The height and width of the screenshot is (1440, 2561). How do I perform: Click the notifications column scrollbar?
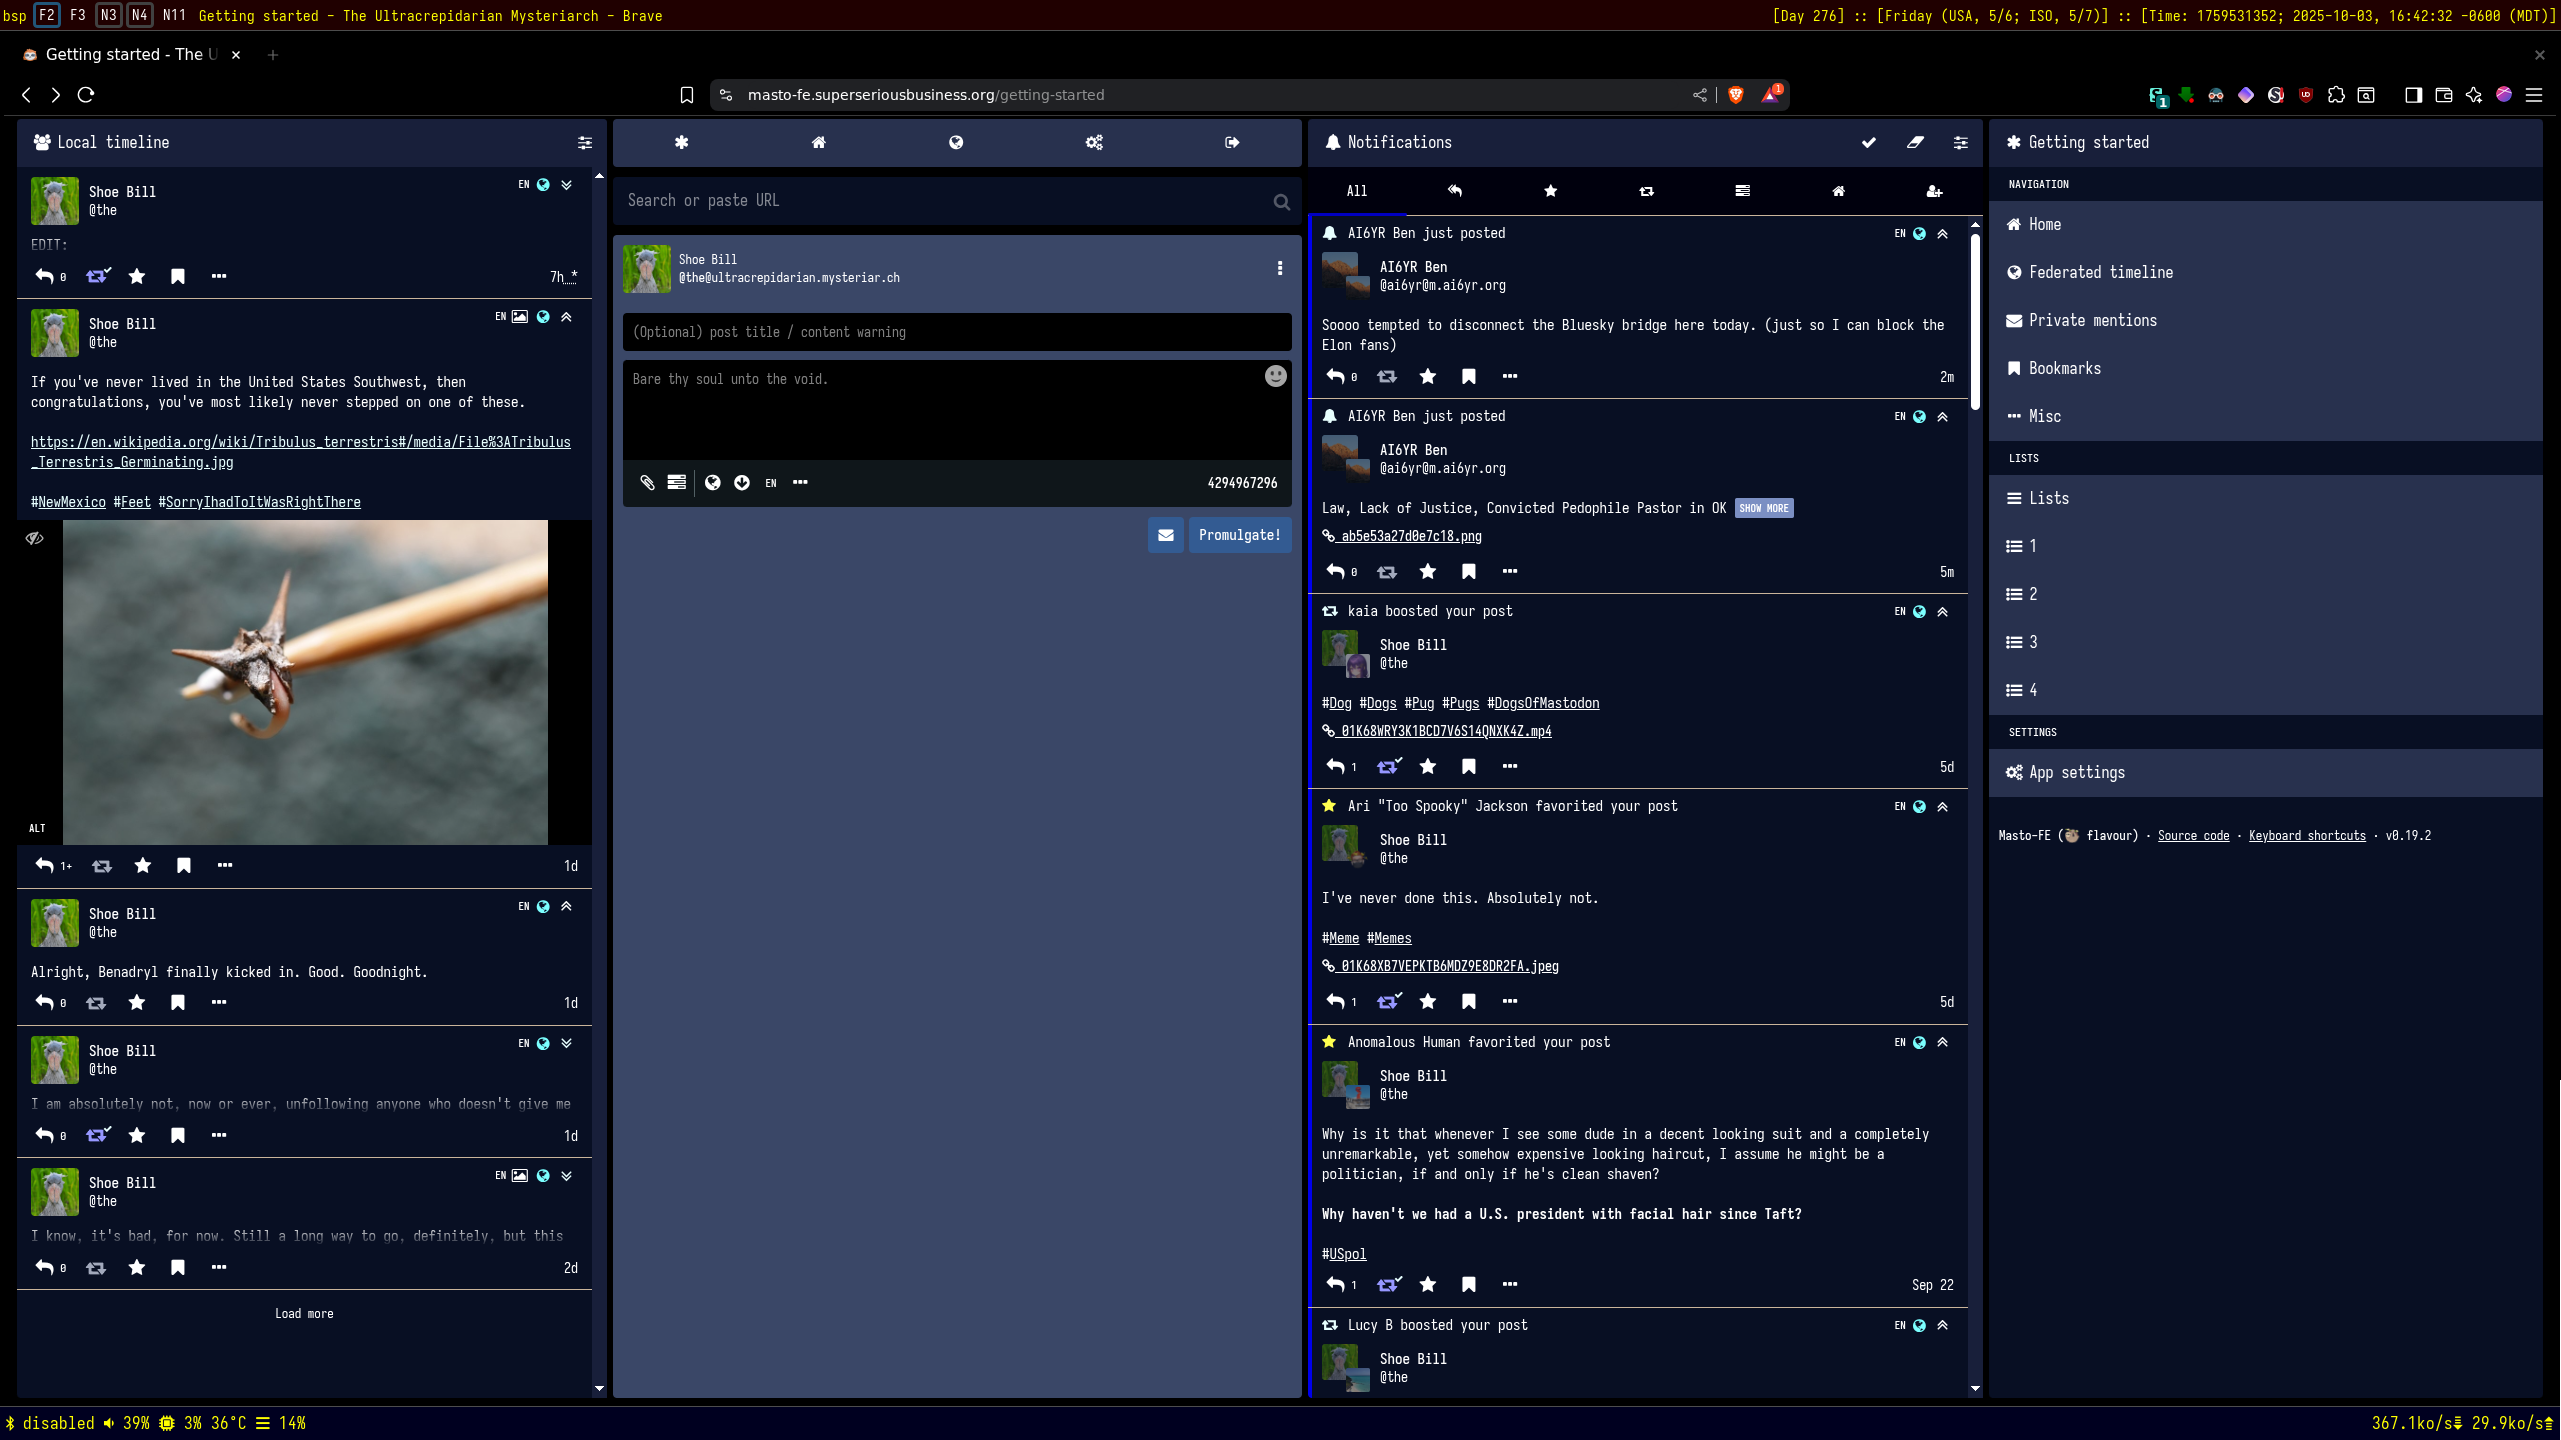[1975, 320]
